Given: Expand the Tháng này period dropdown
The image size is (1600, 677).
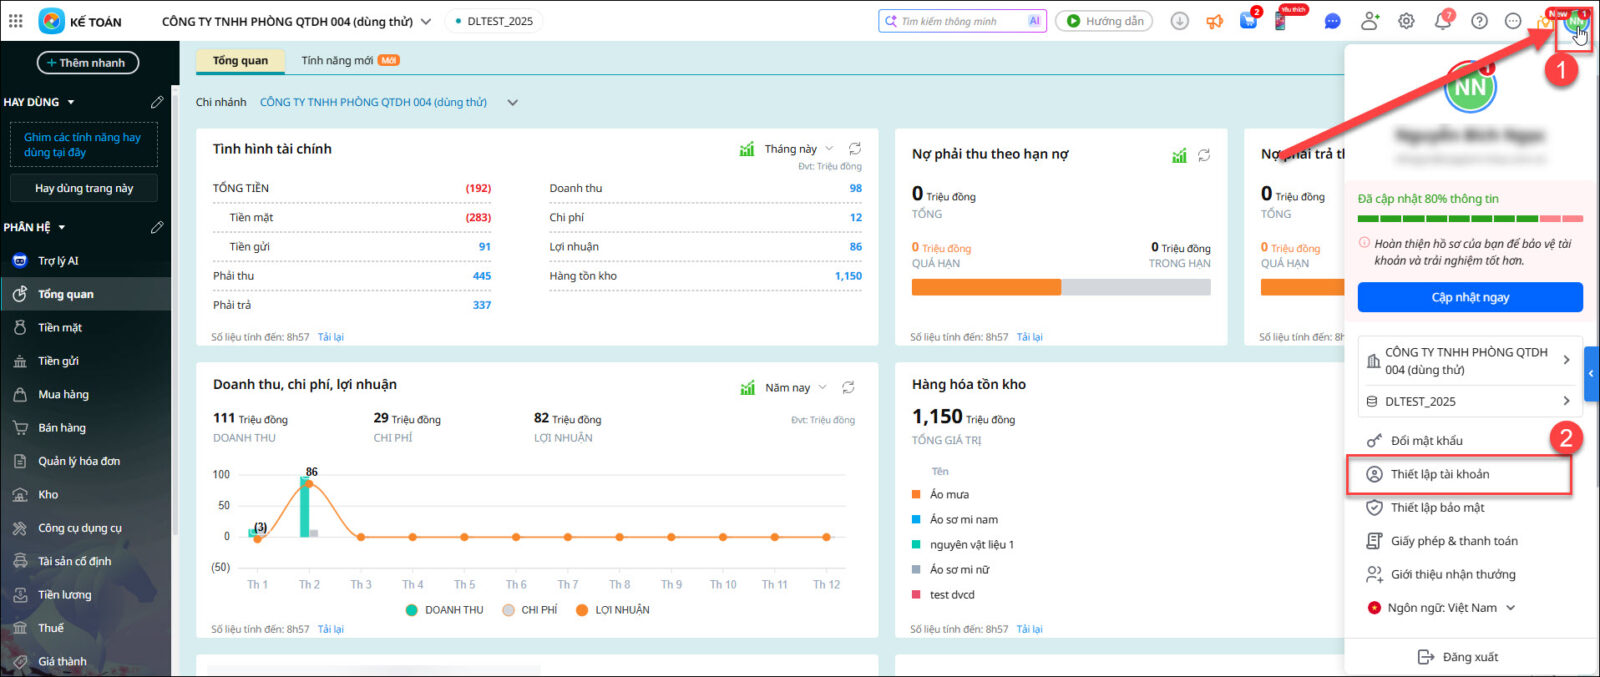Looking at the screenshot, I should click(x=798, y=149).
